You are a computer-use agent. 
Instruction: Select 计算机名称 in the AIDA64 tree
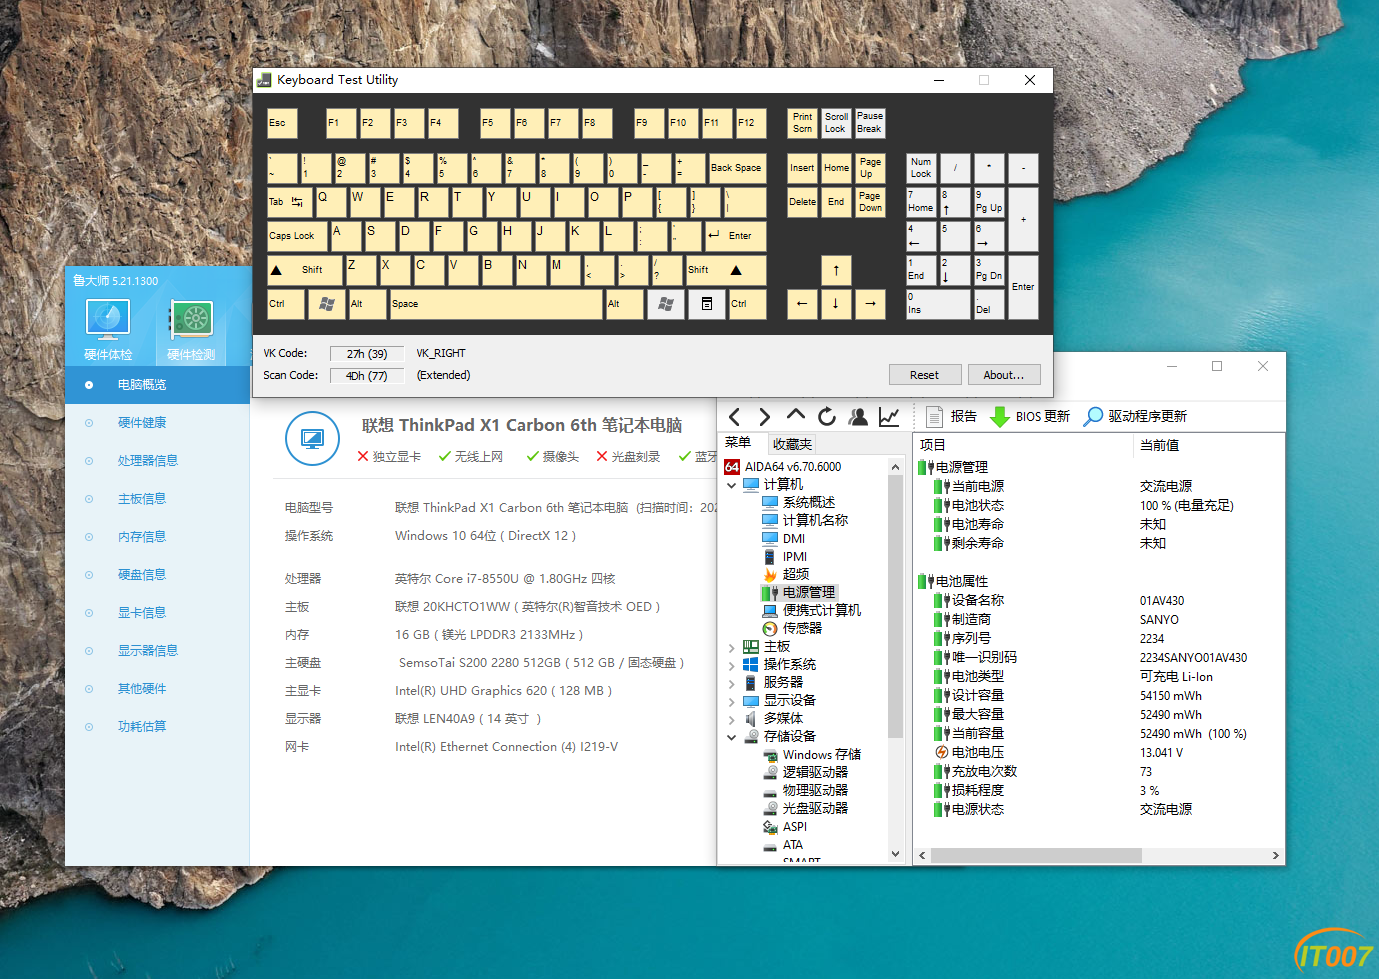pyautogui.click(x=815, y=520)
